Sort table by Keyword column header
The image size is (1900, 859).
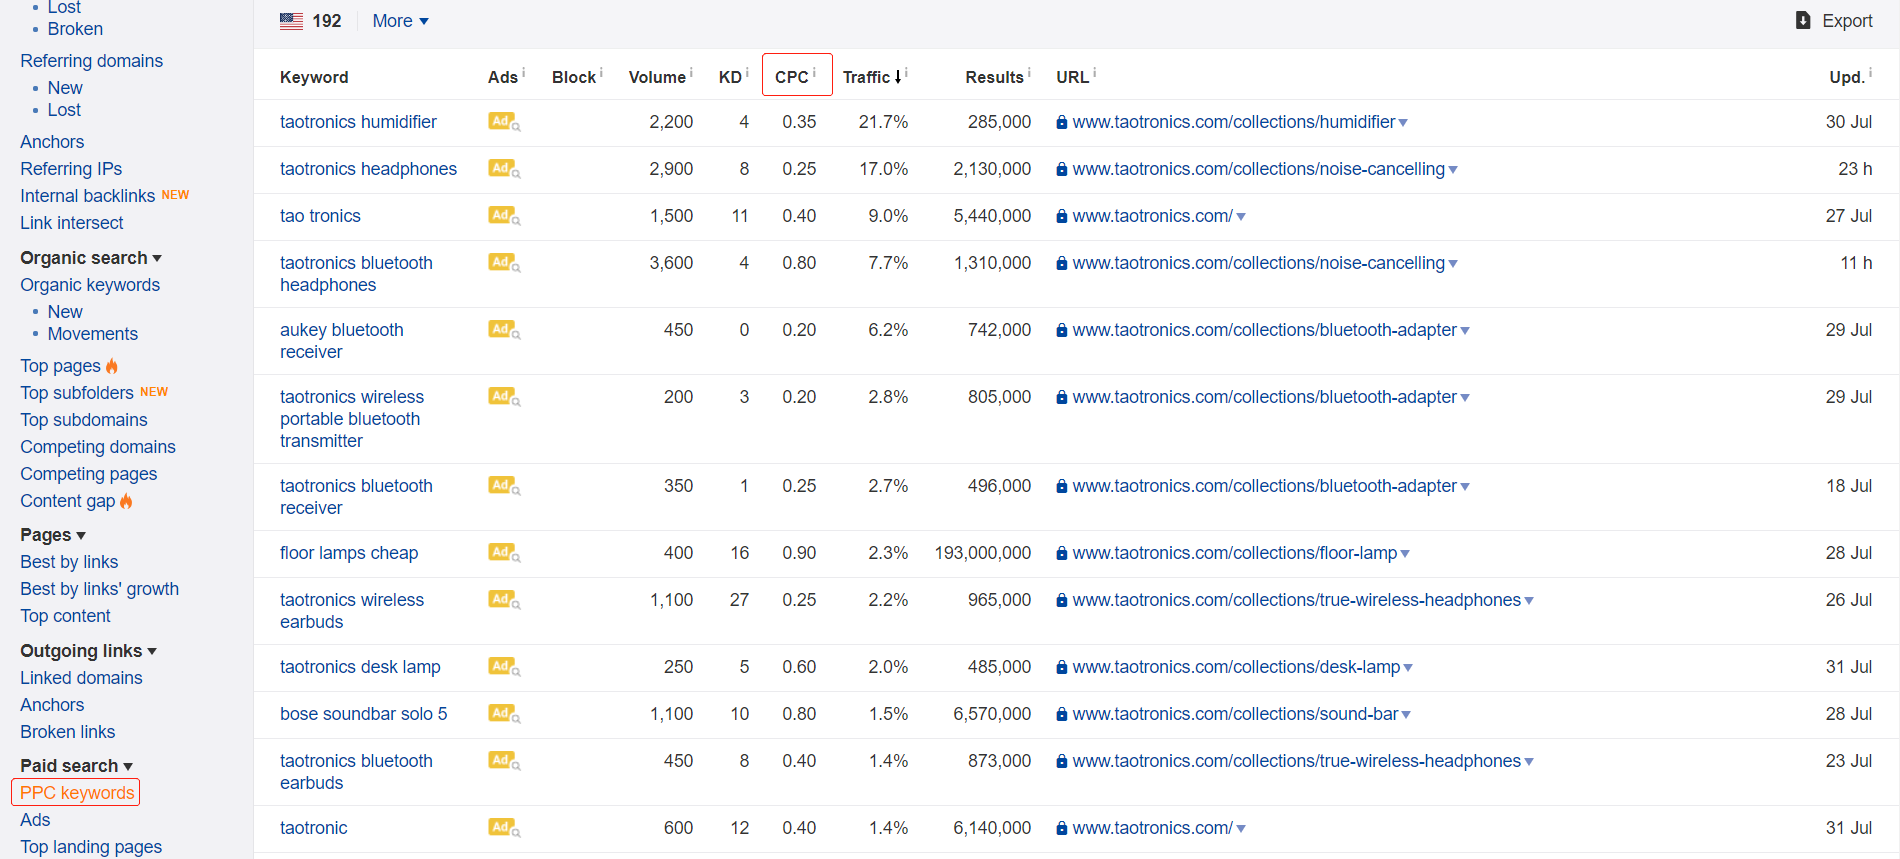pos(314,77)
